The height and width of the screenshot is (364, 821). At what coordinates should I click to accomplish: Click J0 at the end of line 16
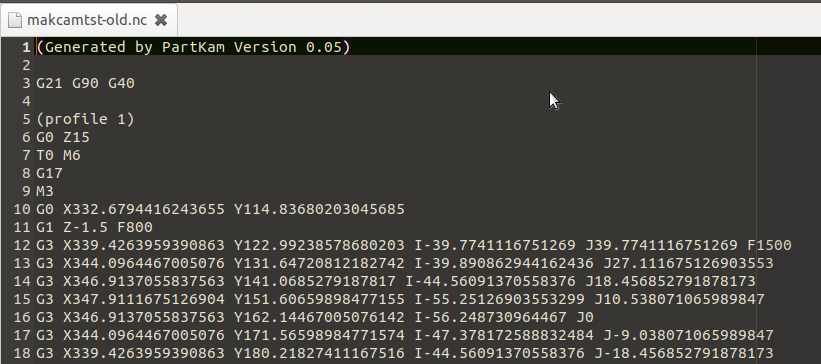[585, 317]
